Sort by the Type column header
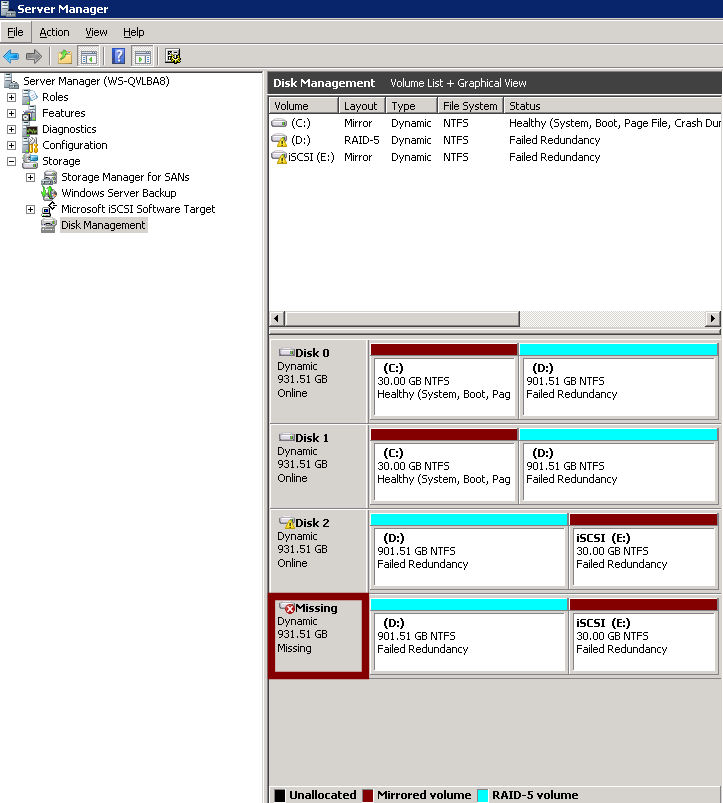Screen dimensions: 723x803 coord(412,105)
